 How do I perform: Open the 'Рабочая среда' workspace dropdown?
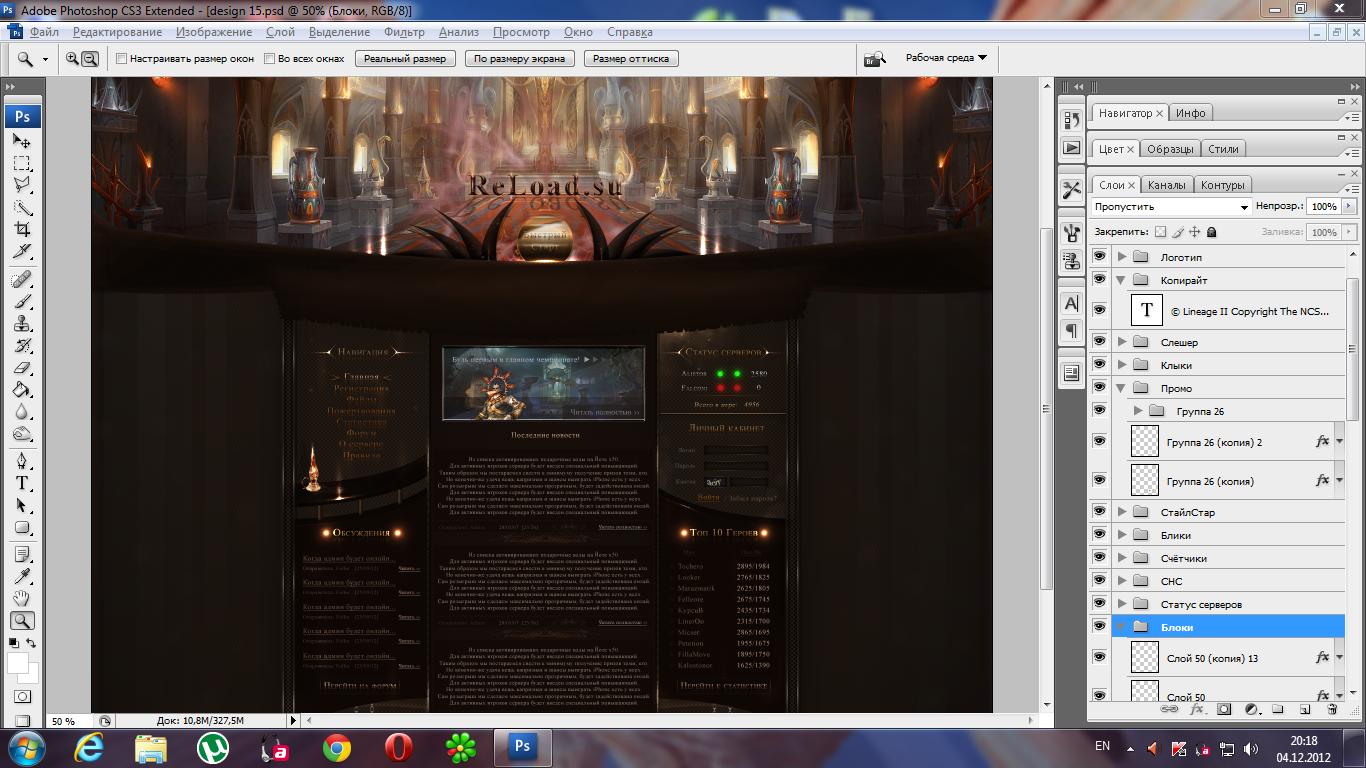(946, 58)
